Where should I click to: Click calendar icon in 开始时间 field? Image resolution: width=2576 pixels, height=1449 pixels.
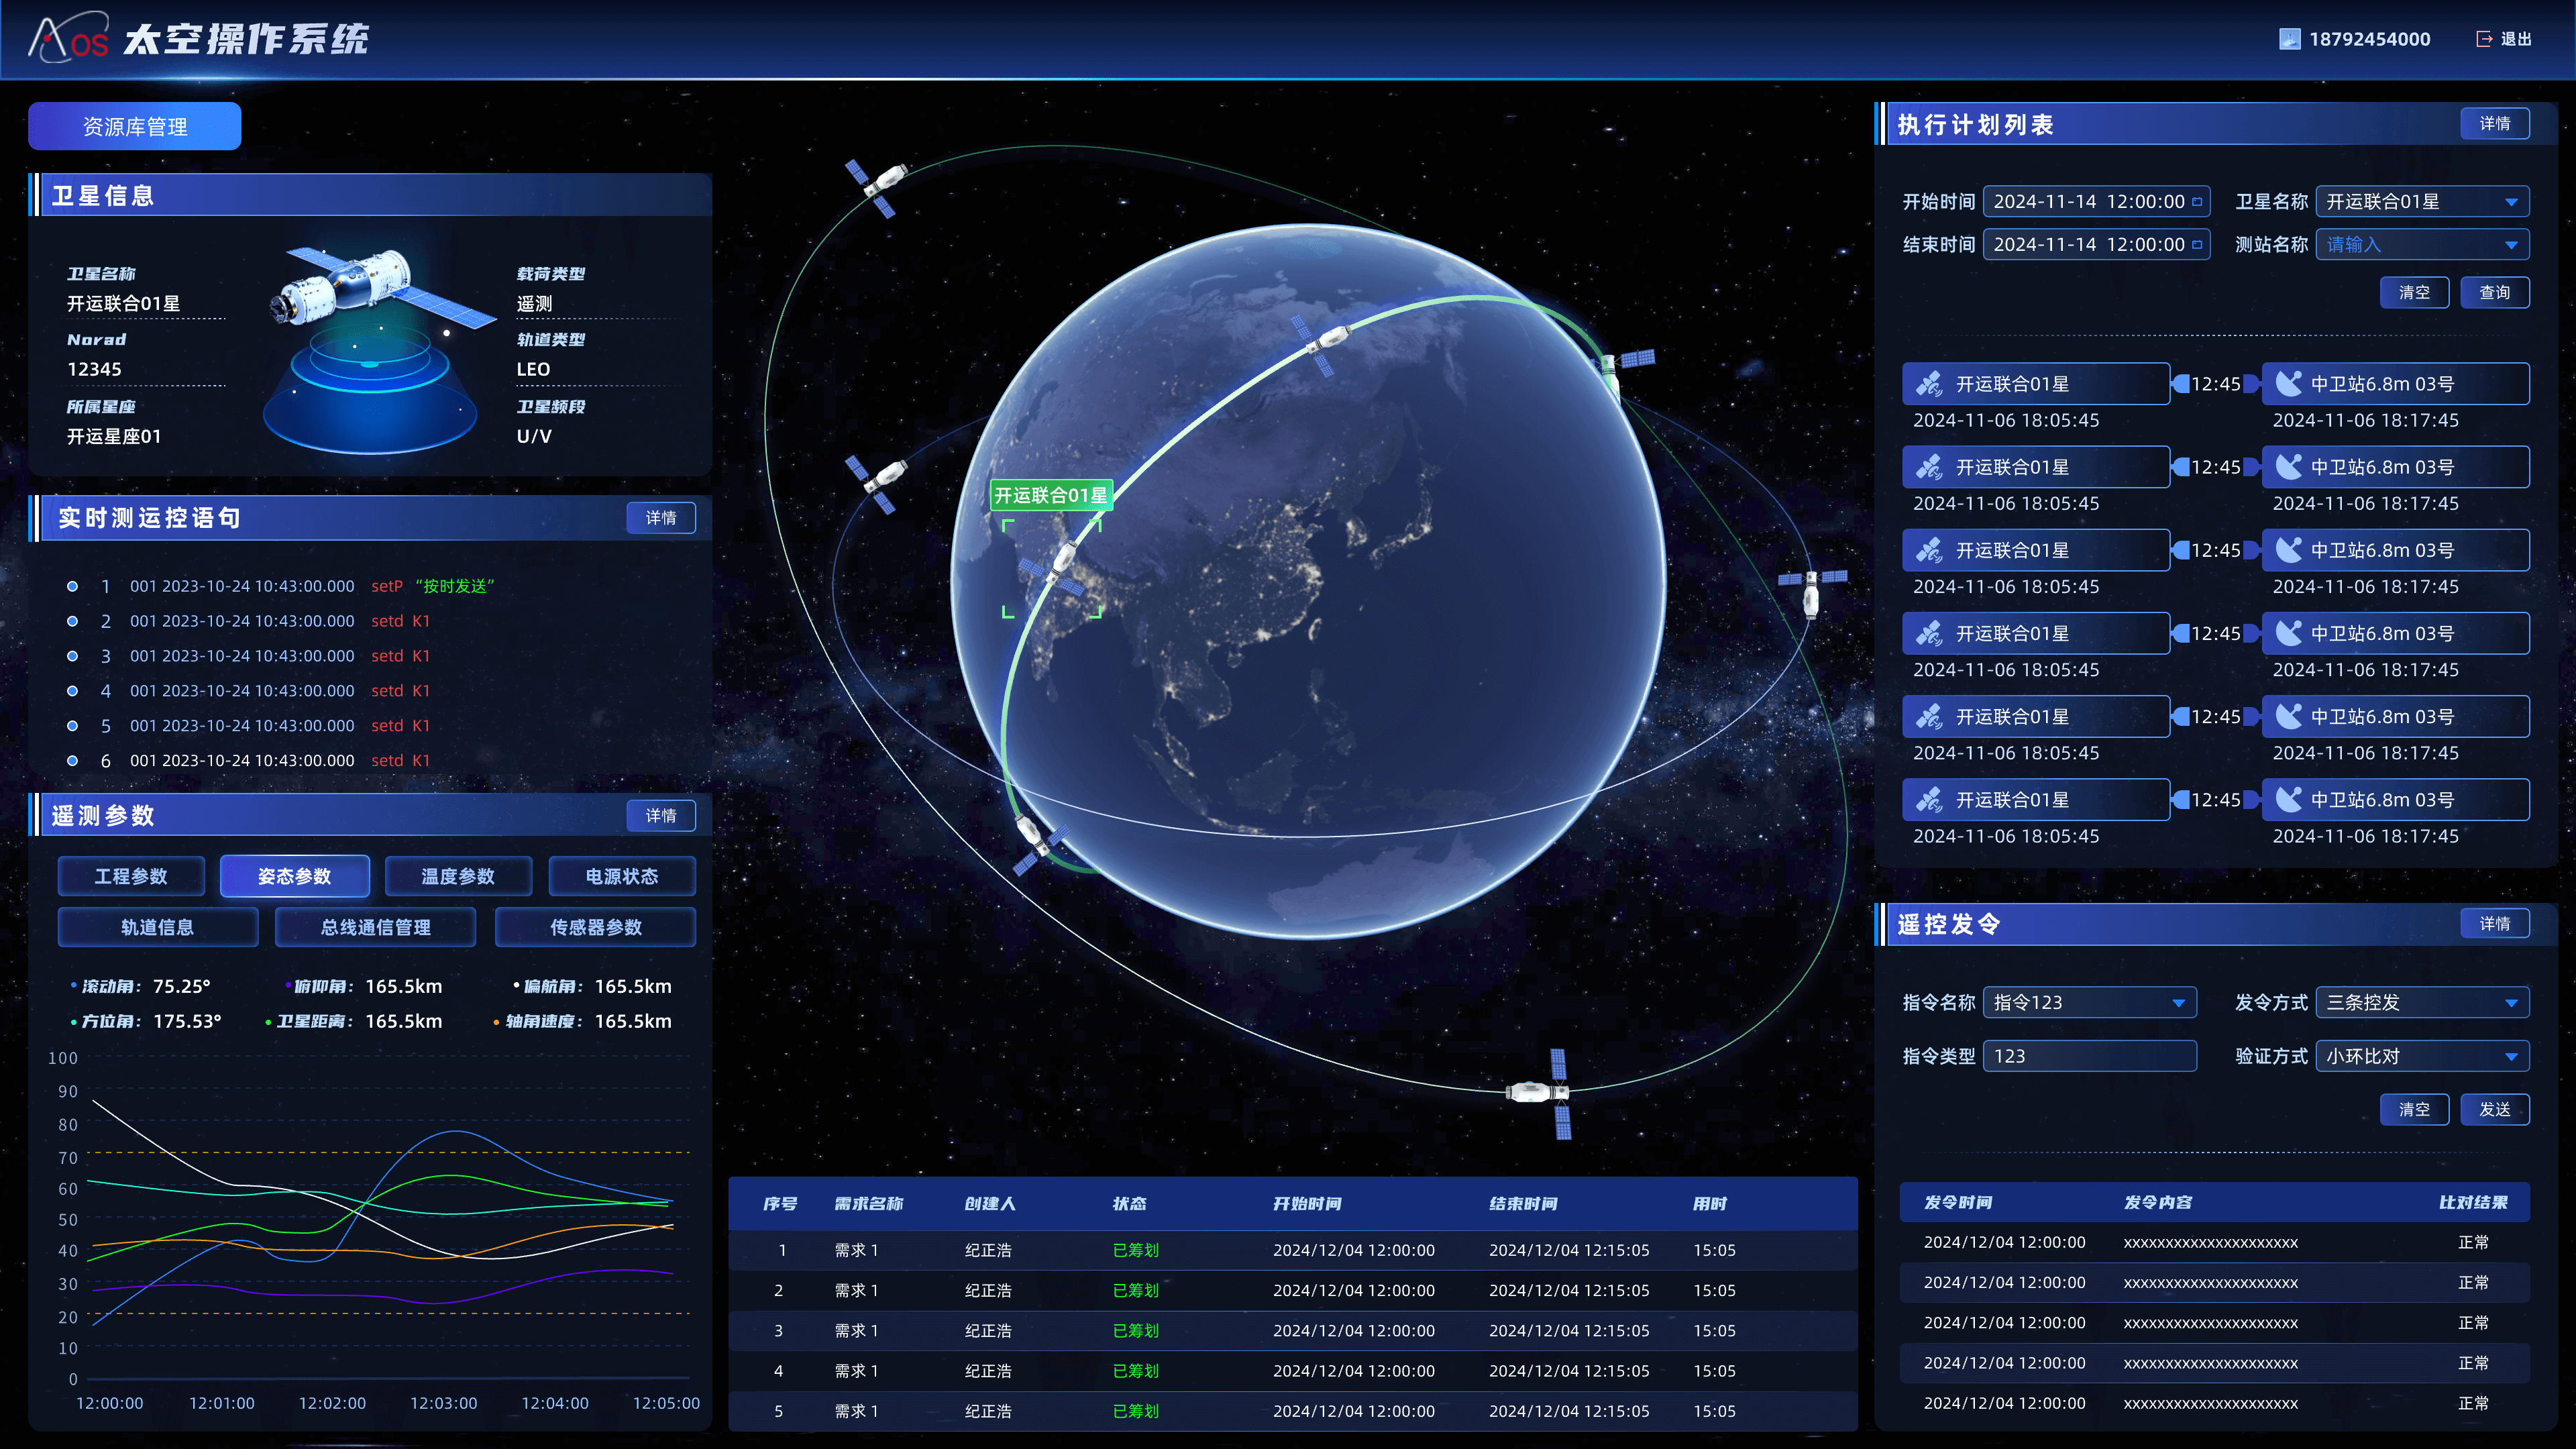pyautogui.click(x=2197, y=201)
